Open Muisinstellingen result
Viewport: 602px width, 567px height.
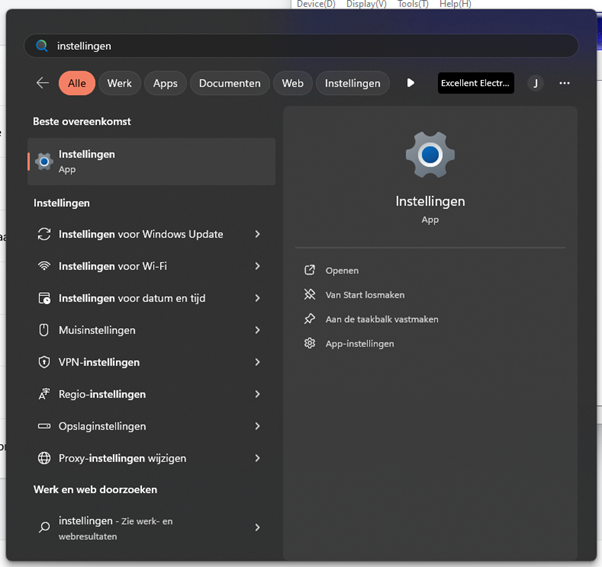pos(151,330)
